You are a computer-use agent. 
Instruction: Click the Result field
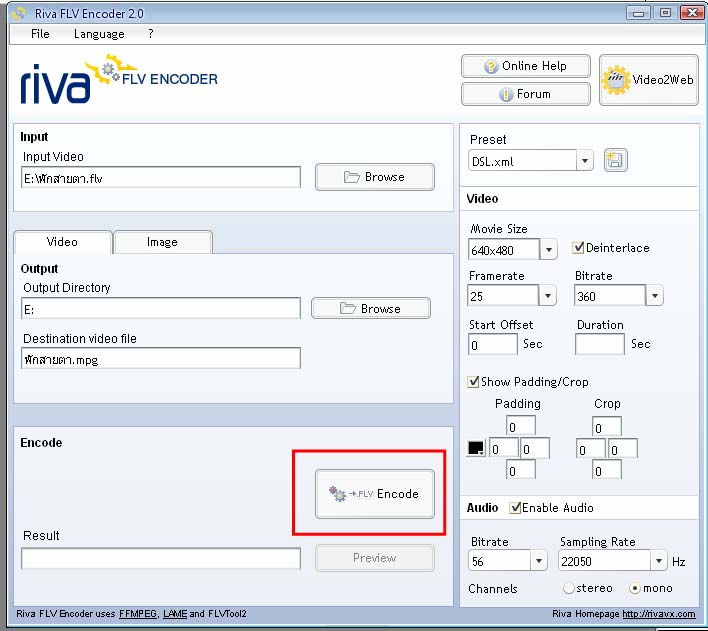[x=161, y=559]
